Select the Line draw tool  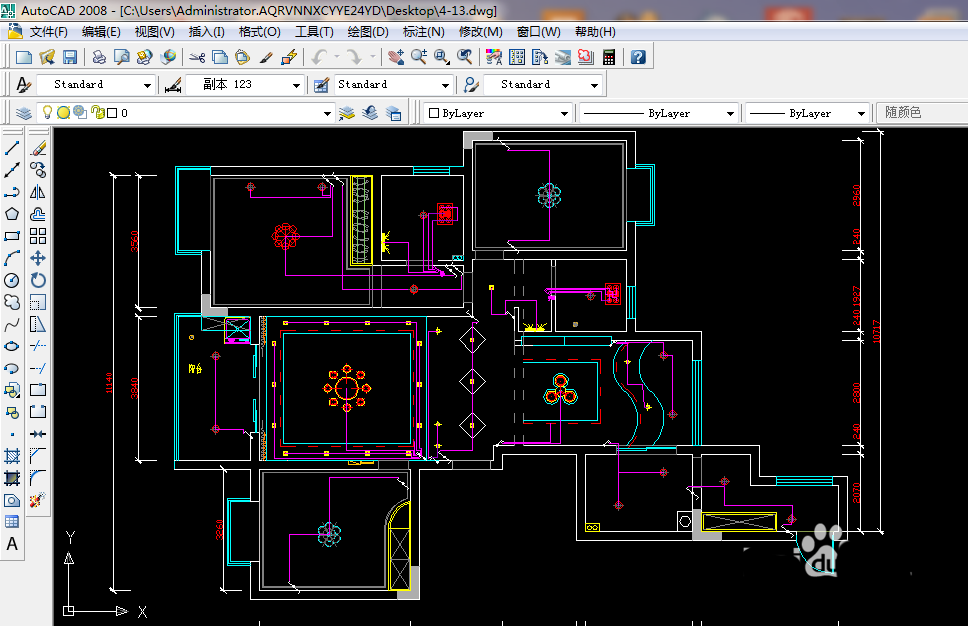[x=12, y=148]
